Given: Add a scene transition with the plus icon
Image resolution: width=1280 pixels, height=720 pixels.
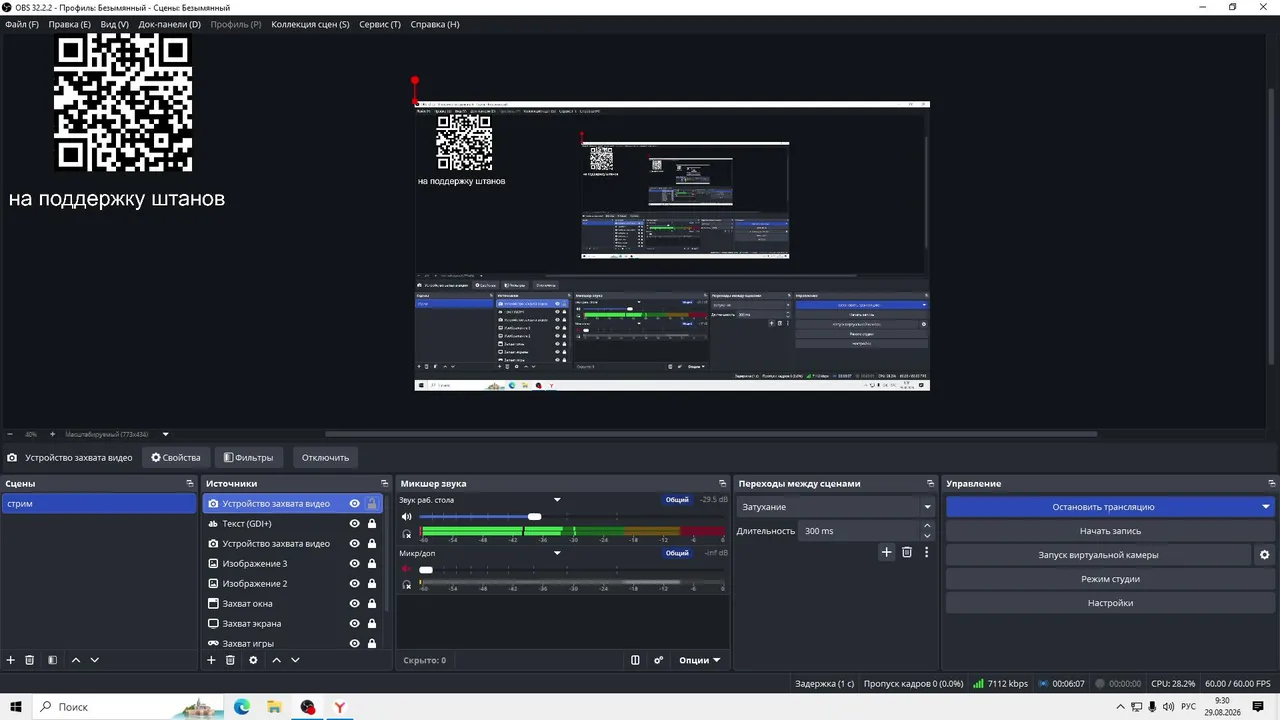Looking at the screenshot, I should click(886, 552).
